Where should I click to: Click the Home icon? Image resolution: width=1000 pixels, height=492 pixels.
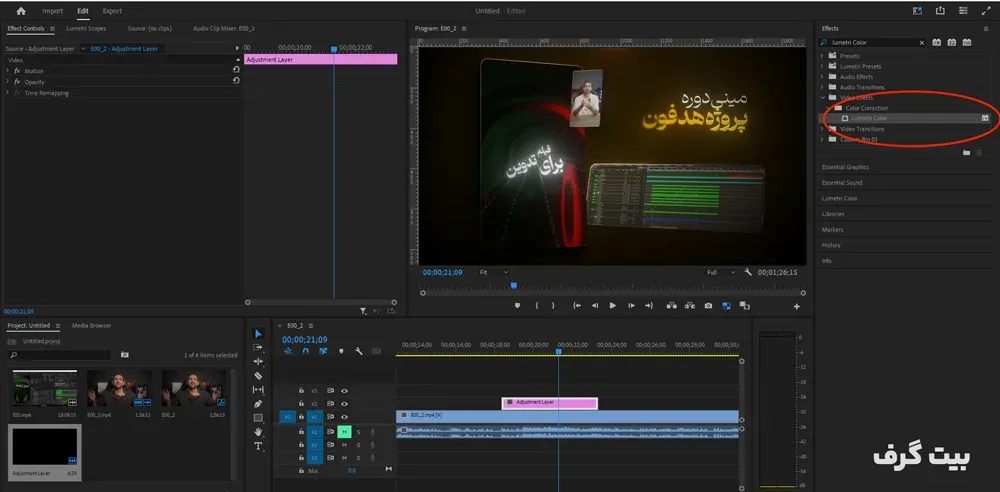(x=21, y=11)
